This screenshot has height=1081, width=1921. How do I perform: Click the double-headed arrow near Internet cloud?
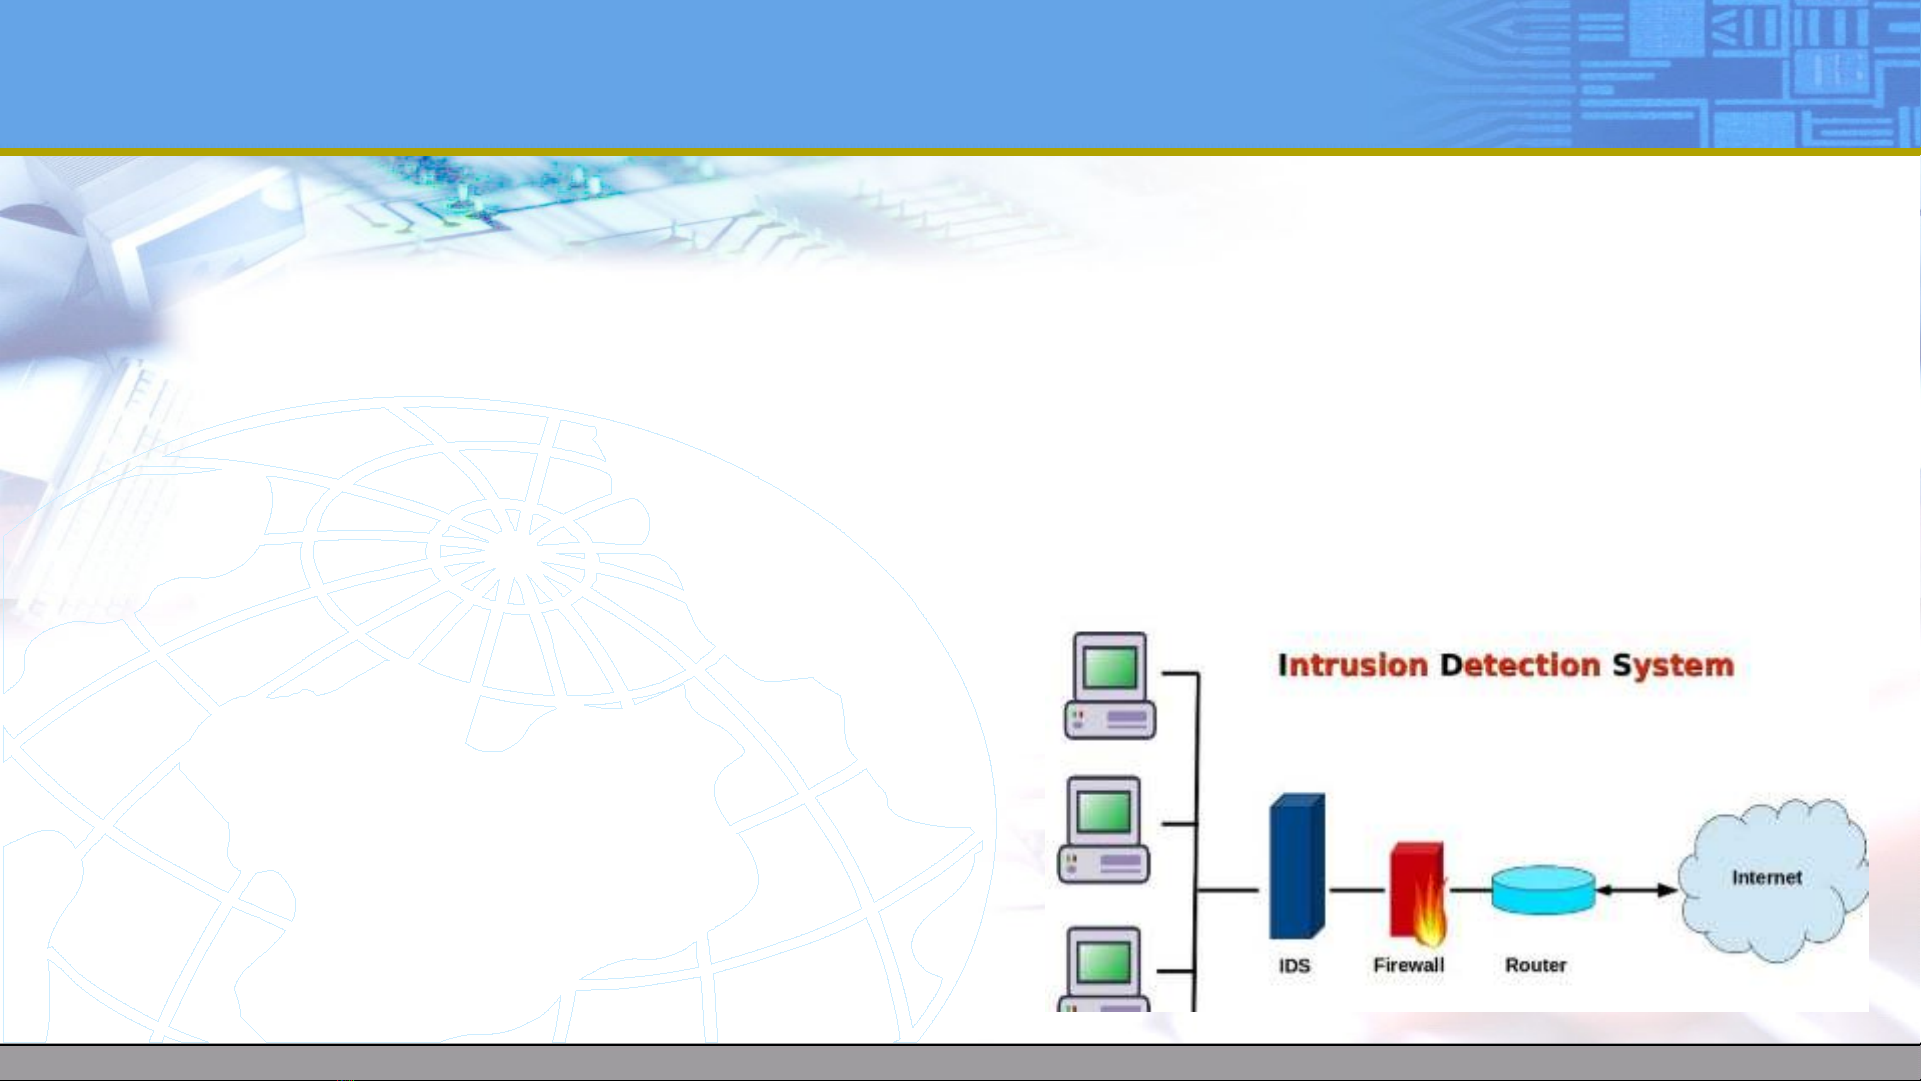[x=1636, y=890]
